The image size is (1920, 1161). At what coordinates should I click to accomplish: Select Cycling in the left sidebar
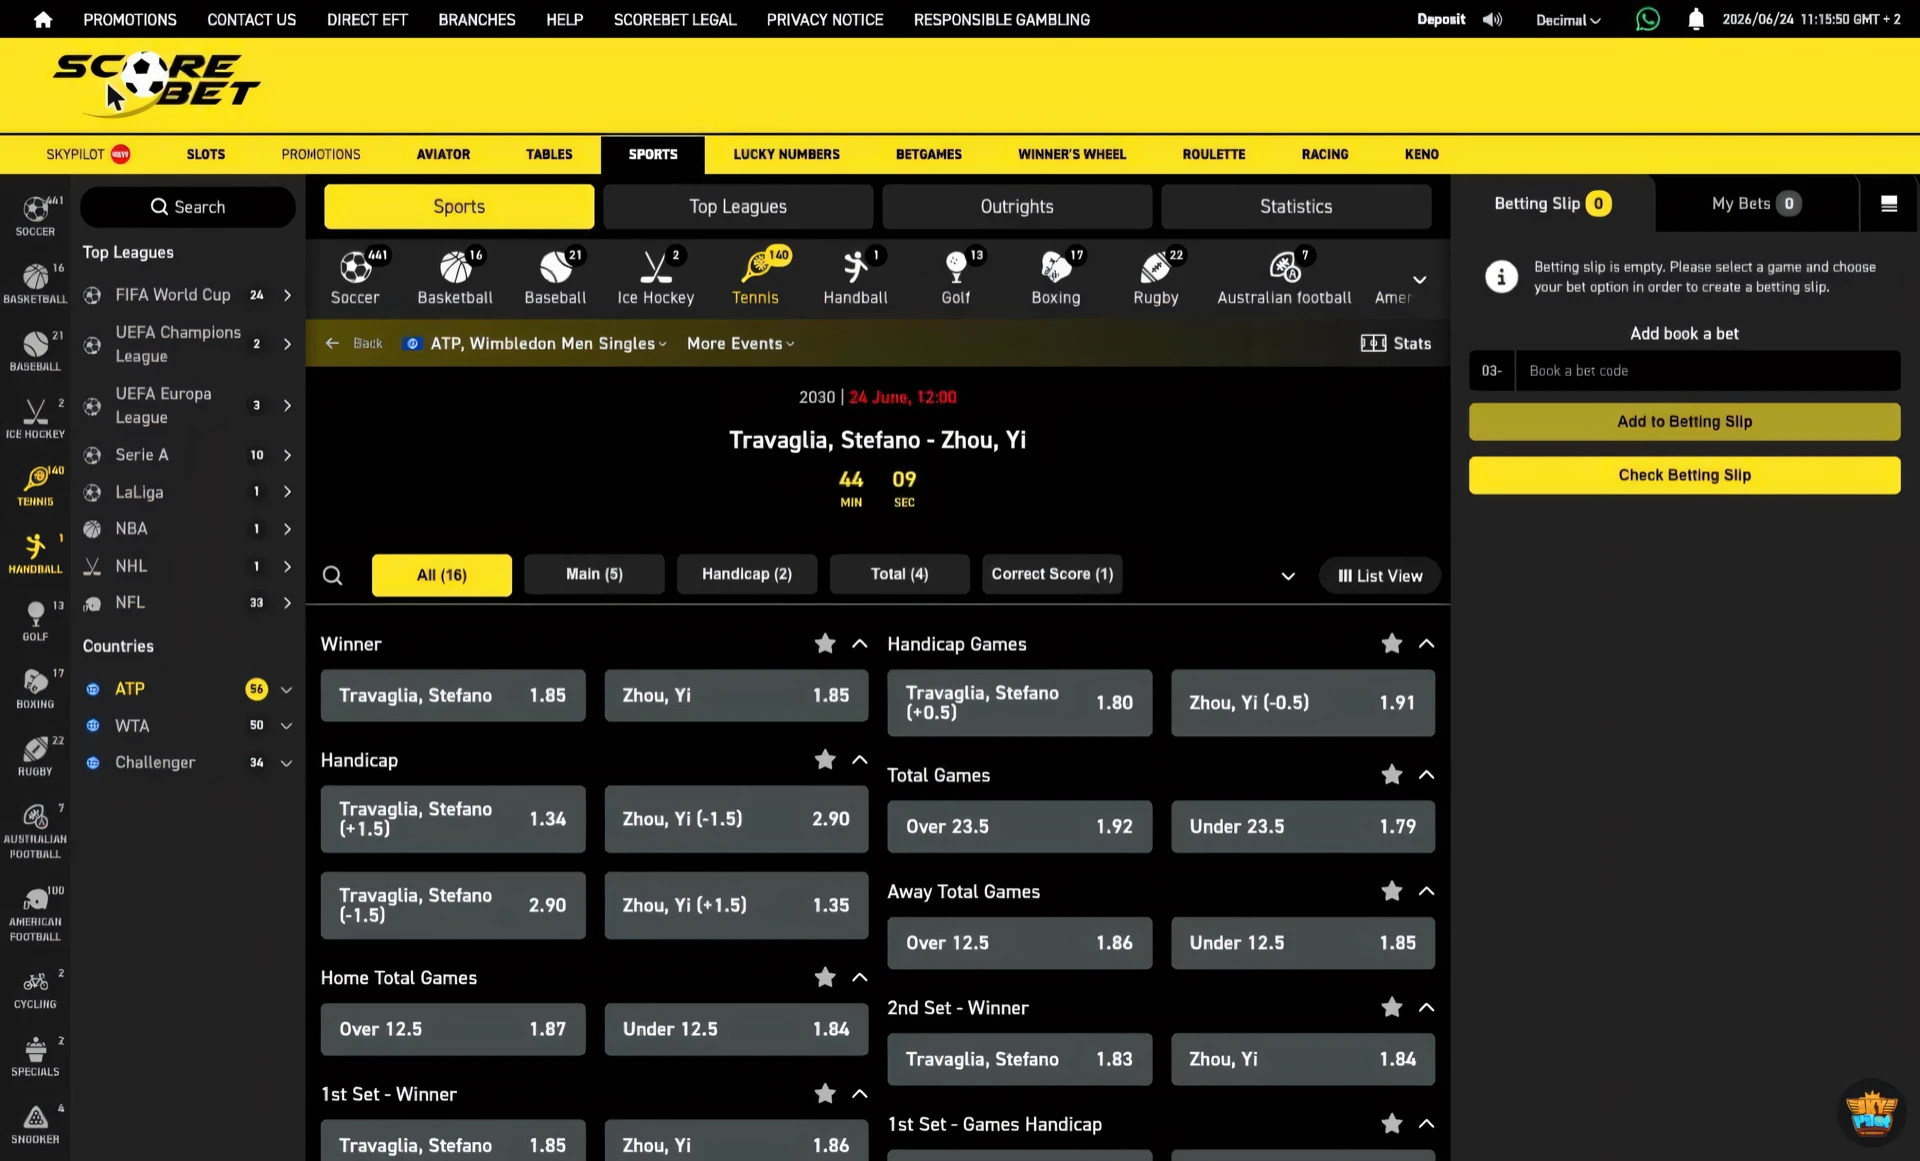35,989
